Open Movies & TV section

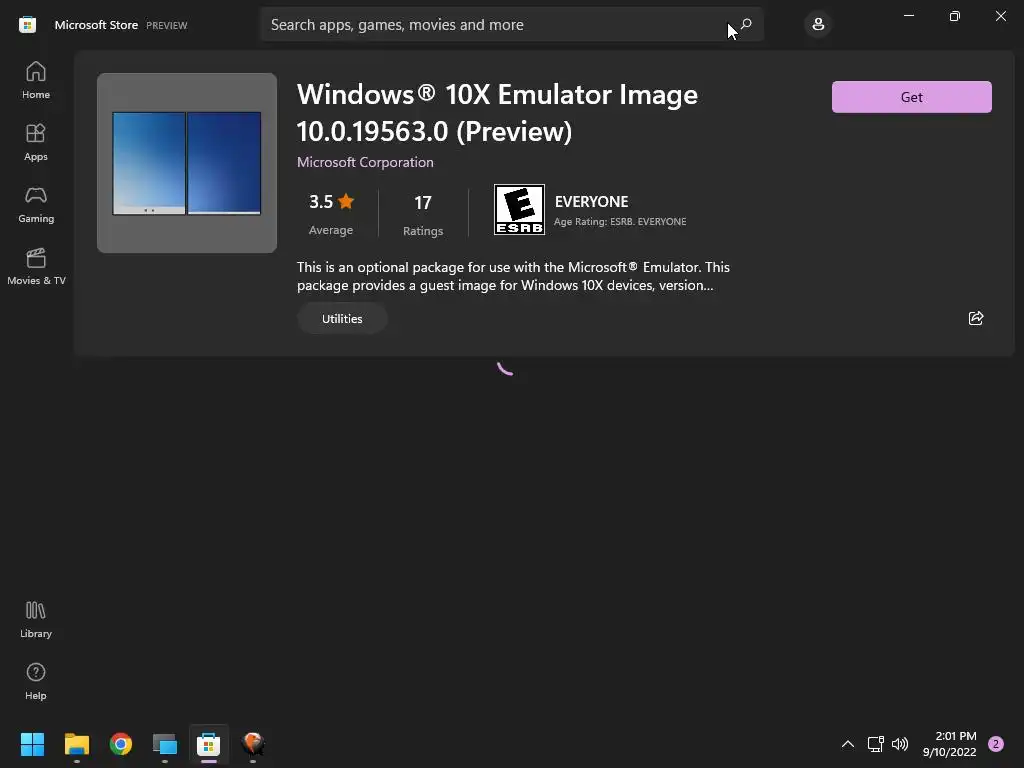[36, 266]
